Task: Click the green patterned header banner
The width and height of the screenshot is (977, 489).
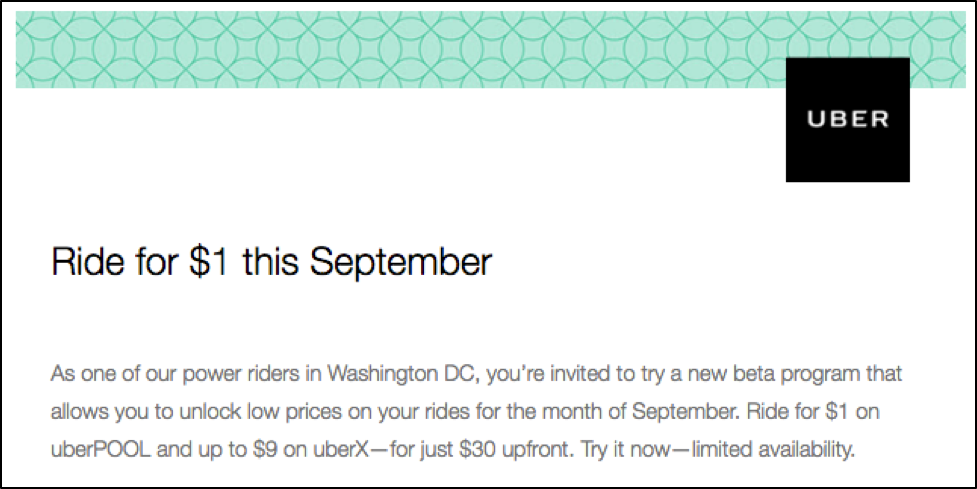Action: click(400, 52)
